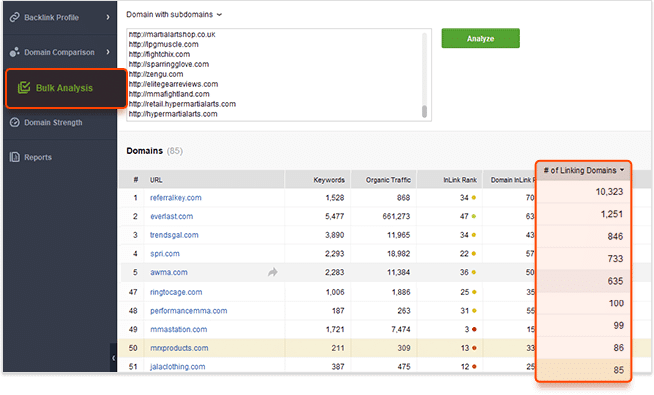Expand the Domain Comparison submenu arrow

click(108, 52)
